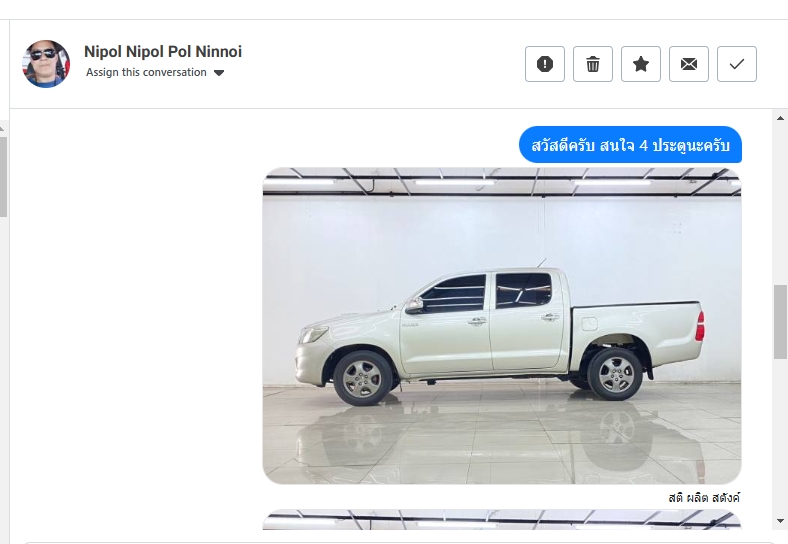This screenshot has width=788, height=544.
Task: Mark conversation done with checkmark icon
Action: click(737, 64)
